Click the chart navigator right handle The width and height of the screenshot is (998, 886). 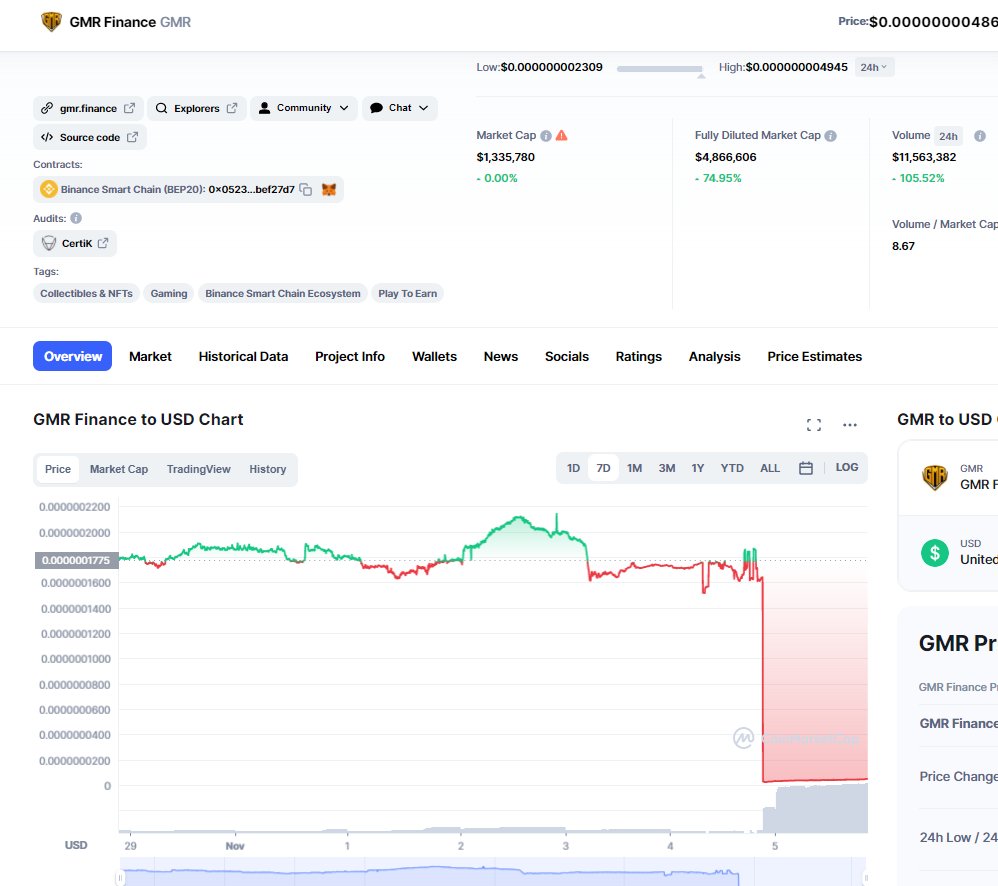pyautogui.click(x=866, y=878)
